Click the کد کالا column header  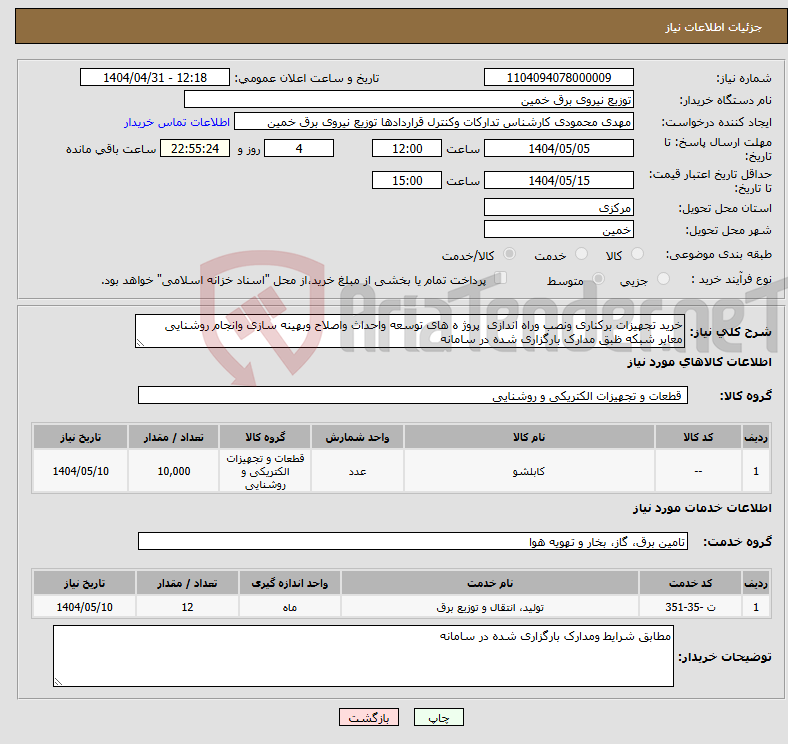698,437
